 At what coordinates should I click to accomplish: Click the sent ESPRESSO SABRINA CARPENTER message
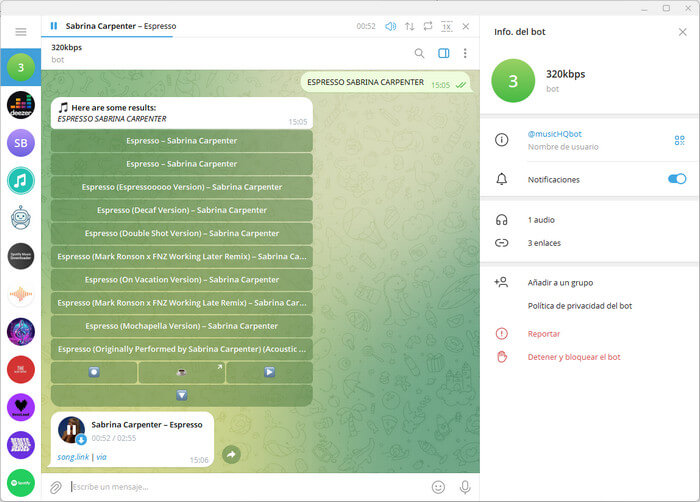pos(386,82)
